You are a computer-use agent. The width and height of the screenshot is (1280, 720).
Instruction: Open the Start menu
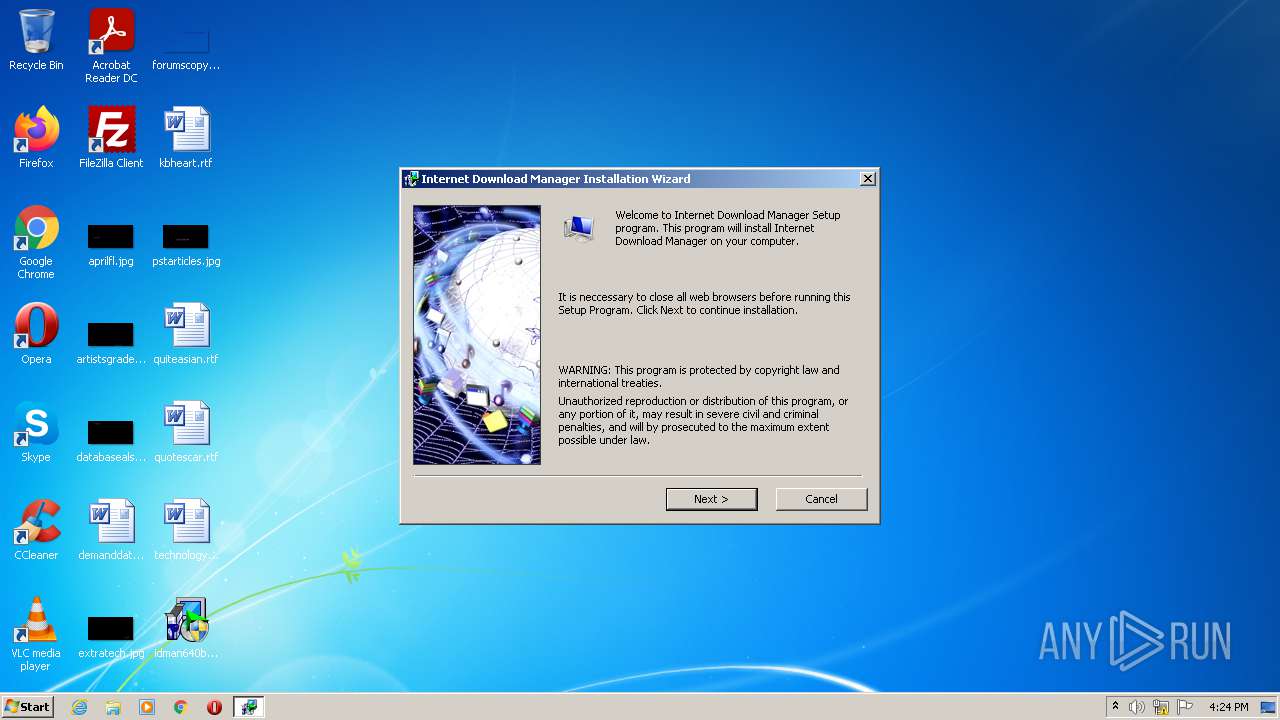click(27, 707)
